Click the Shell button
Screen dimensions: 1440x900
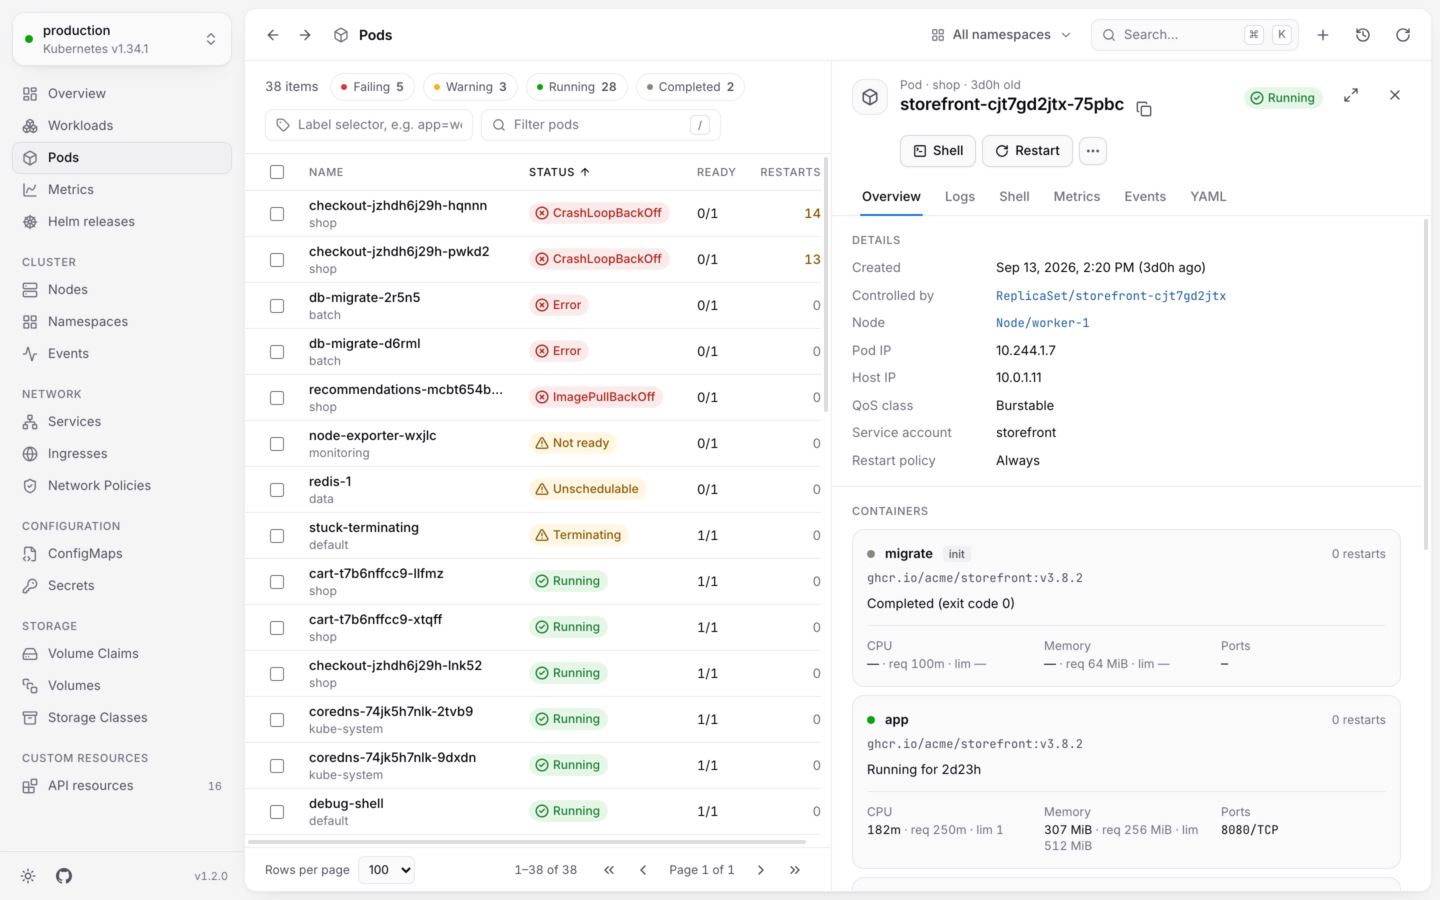tap(938, 151)
